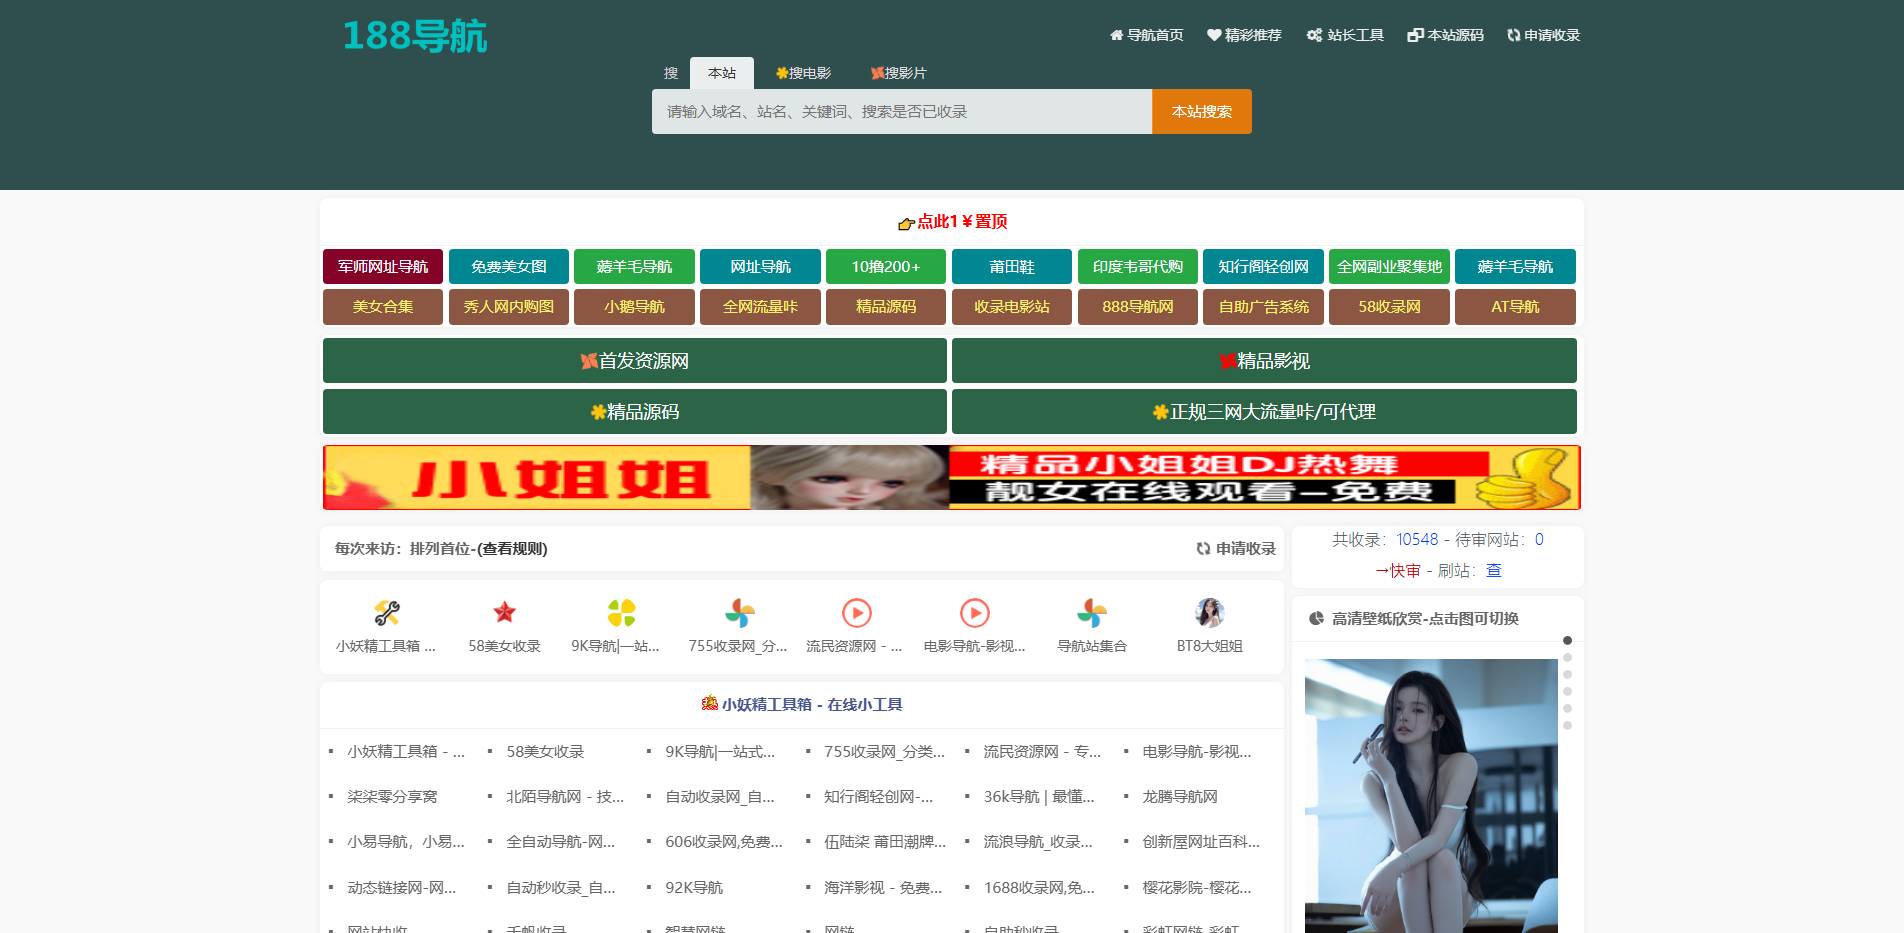
Task: Click the green clover icon of 9K导航
Action: click(622, 611)
